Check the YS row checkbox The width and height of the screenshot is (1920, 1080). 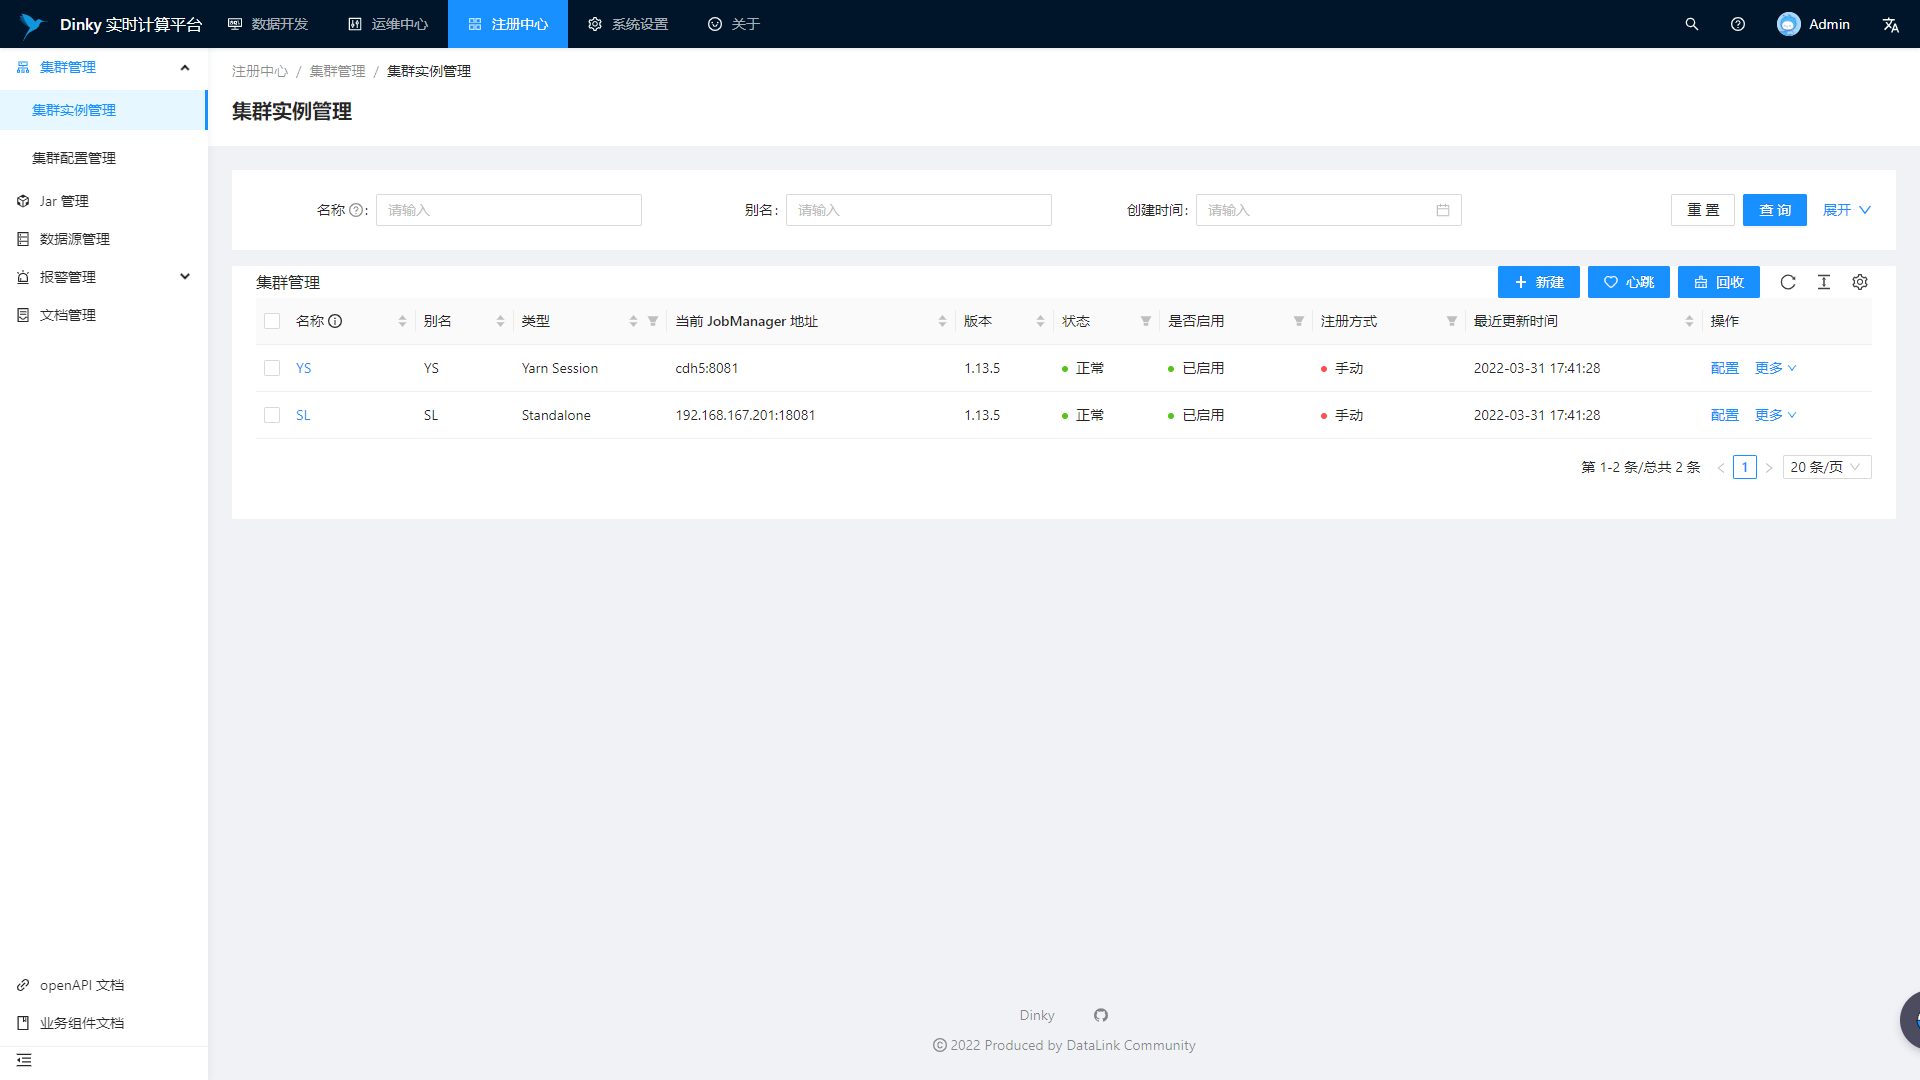(272, 368)
